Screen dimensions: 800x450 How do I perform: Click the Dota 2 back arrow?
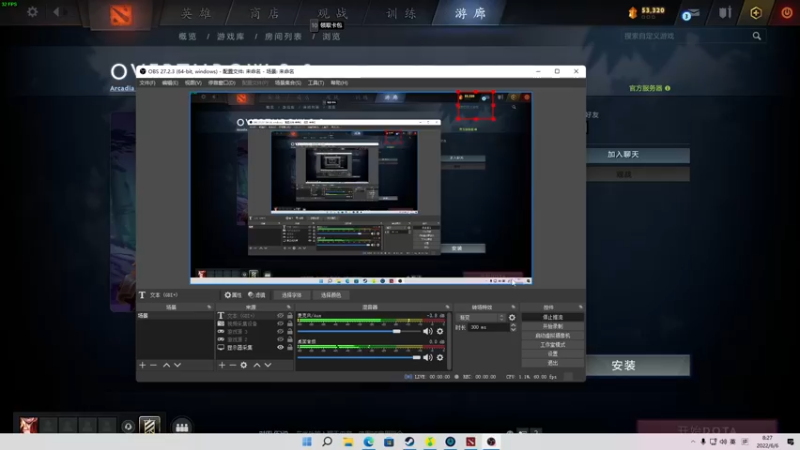click(57, 12)
